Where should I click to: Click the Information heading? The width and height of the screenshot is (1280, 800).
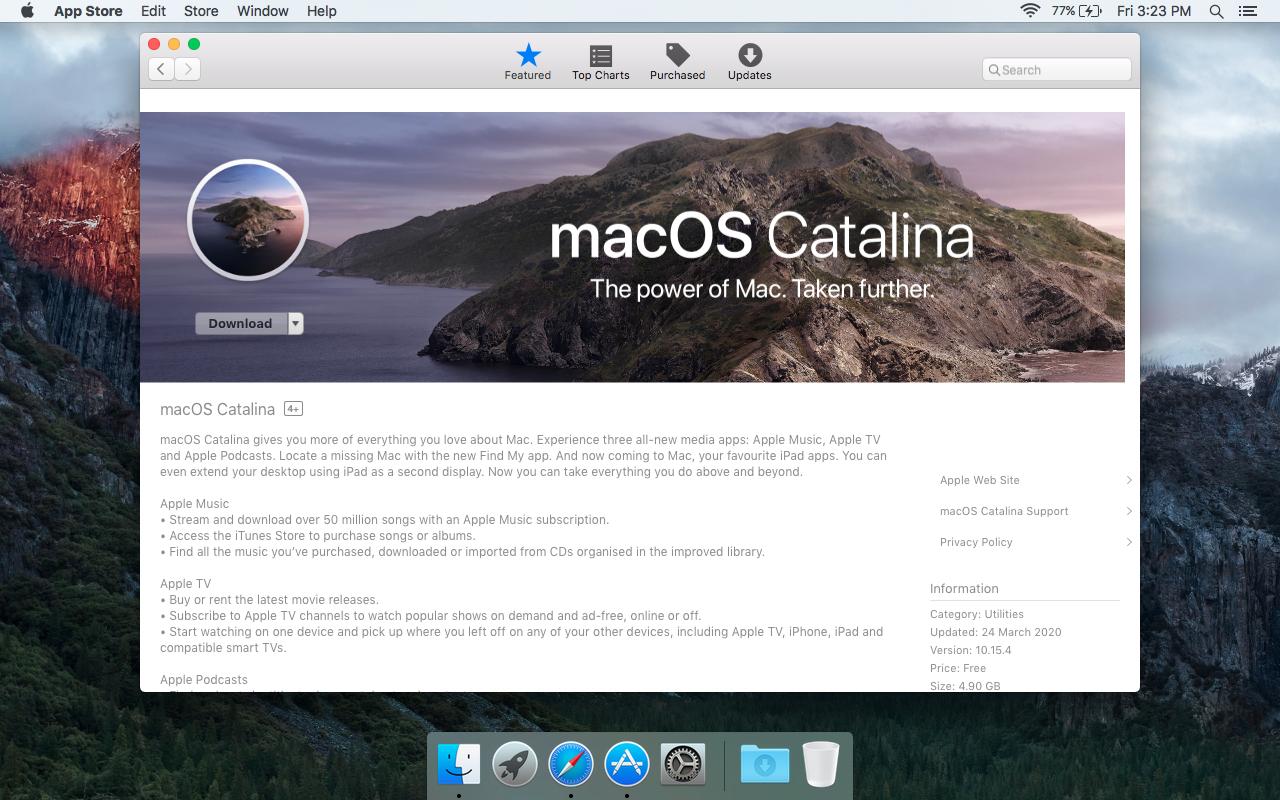(x=964, y=589)
